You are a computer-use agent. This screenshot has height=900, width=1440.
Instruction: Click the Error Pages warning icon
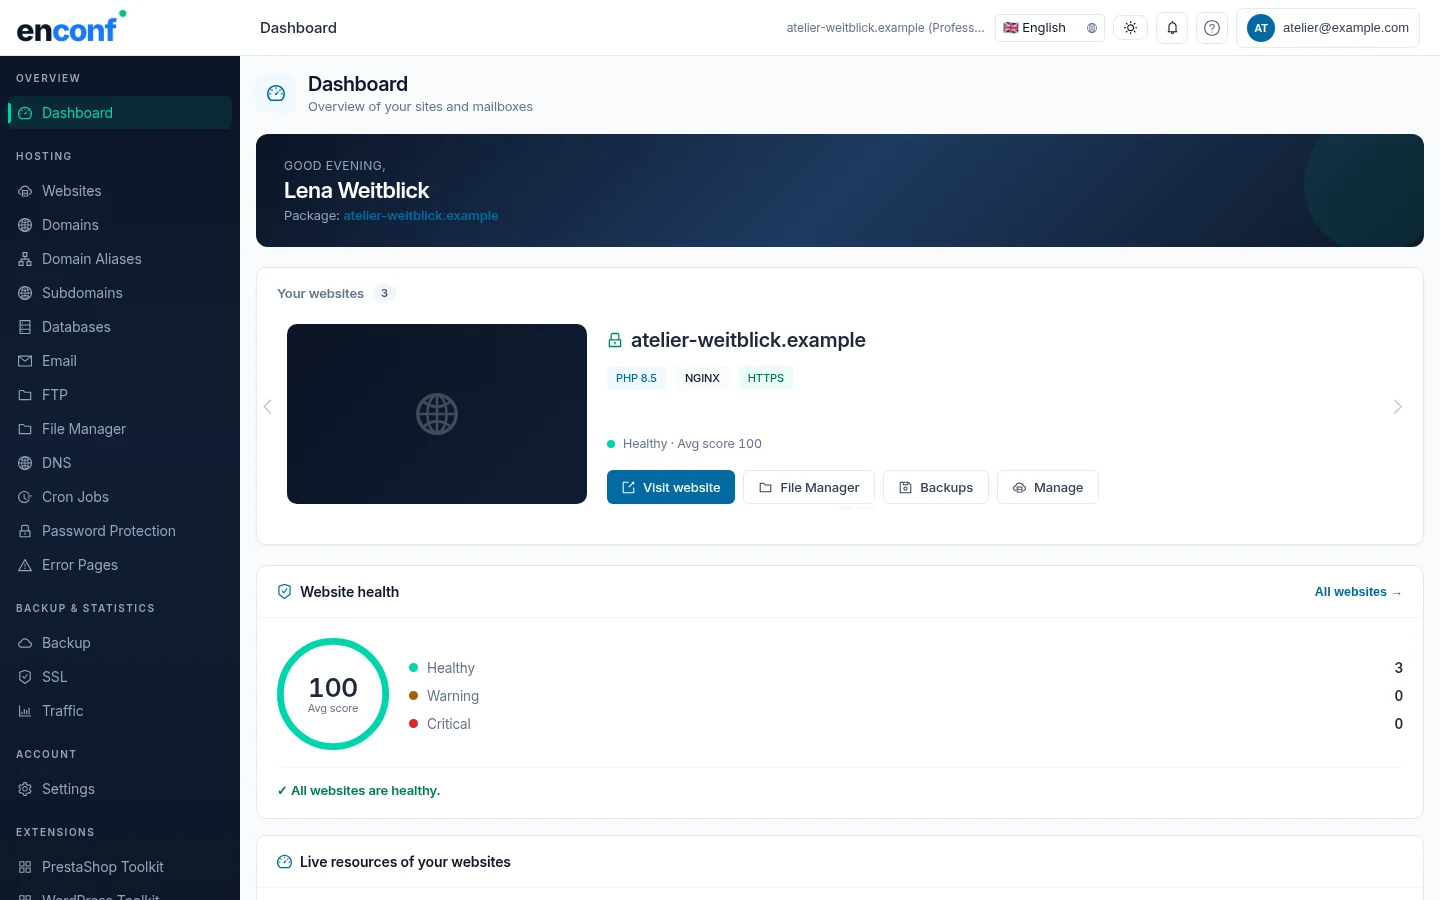click(x=25, y=565)
